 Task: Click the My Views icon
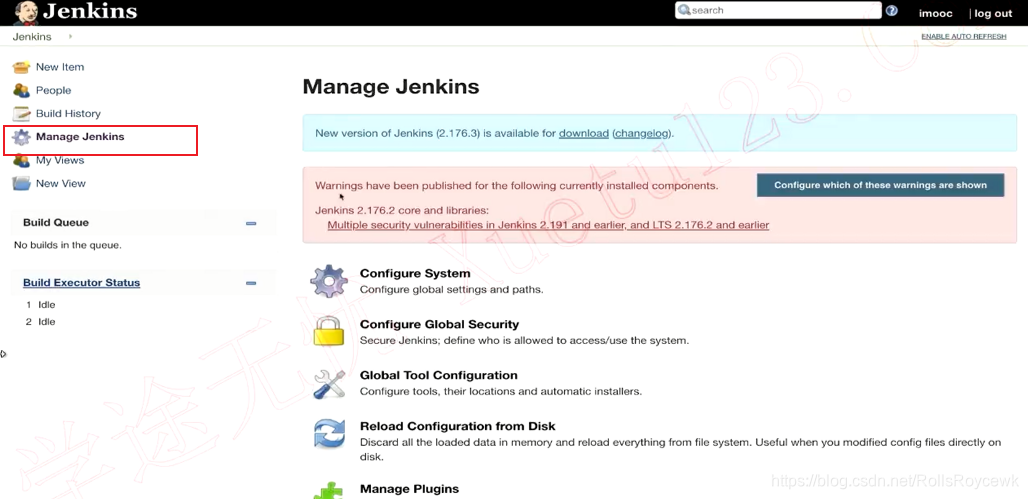click(x=22, y=160)
